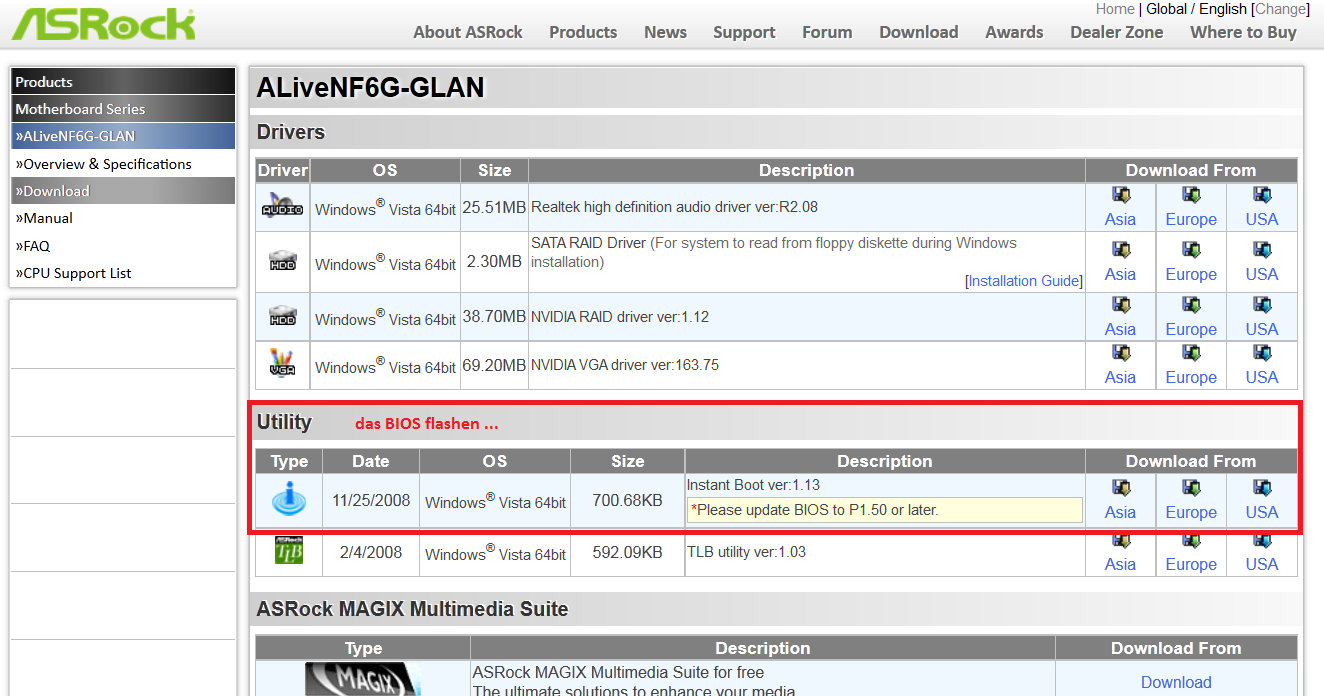Click the NVIDIA RAID driver HDD icon
This screenshot has width=1324, height=696.
(282, 317)
